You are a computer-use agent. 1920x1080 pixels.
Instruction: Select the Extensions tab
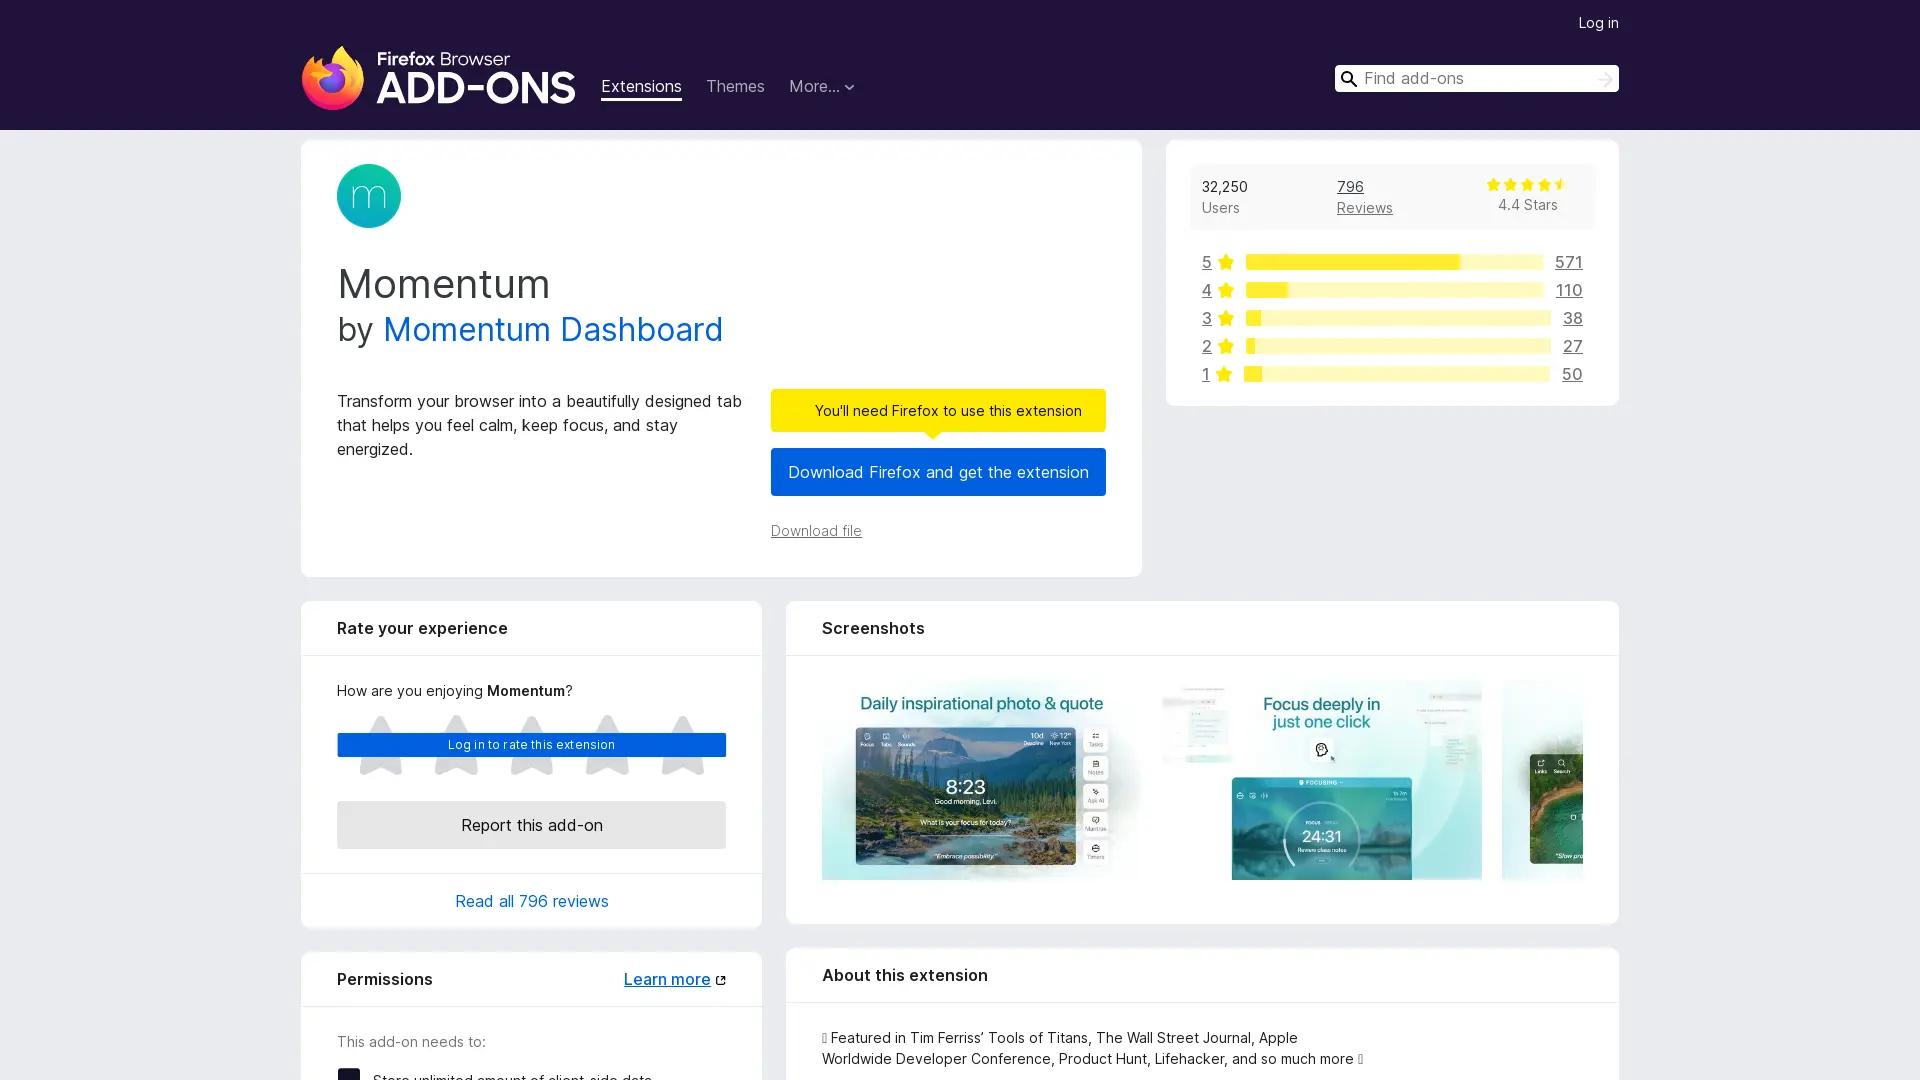640,87
